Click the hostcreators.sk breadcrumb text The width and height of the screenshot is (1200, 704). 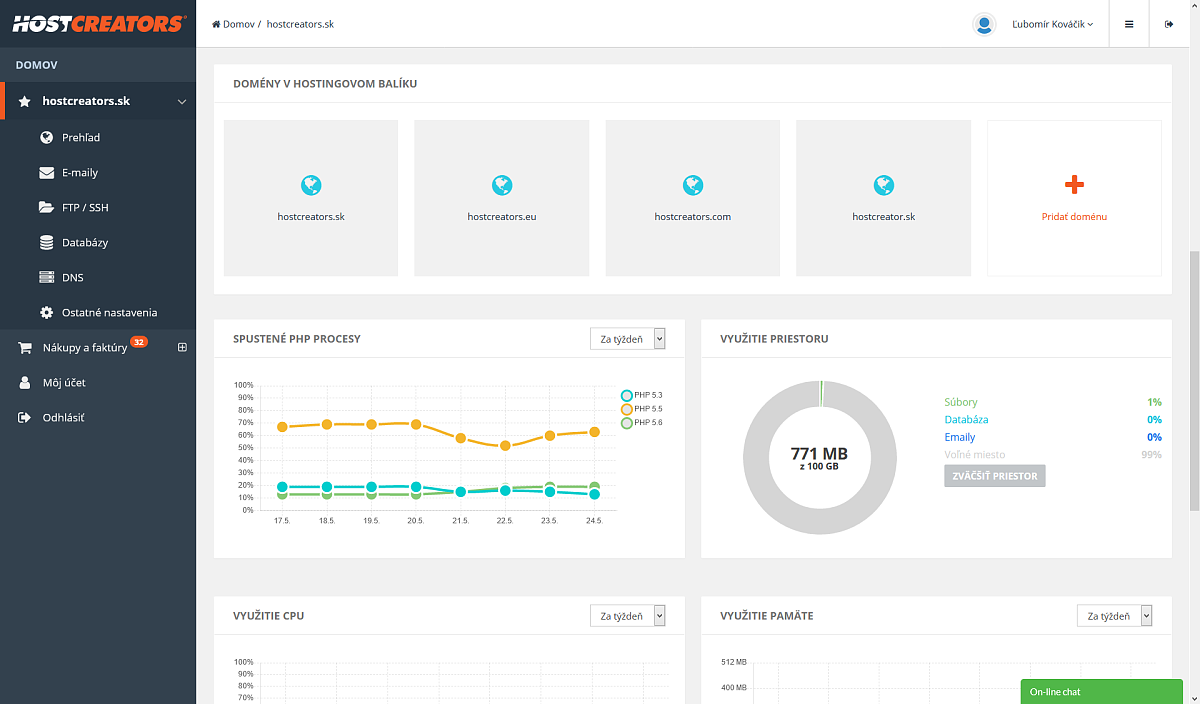coord(300,24)
